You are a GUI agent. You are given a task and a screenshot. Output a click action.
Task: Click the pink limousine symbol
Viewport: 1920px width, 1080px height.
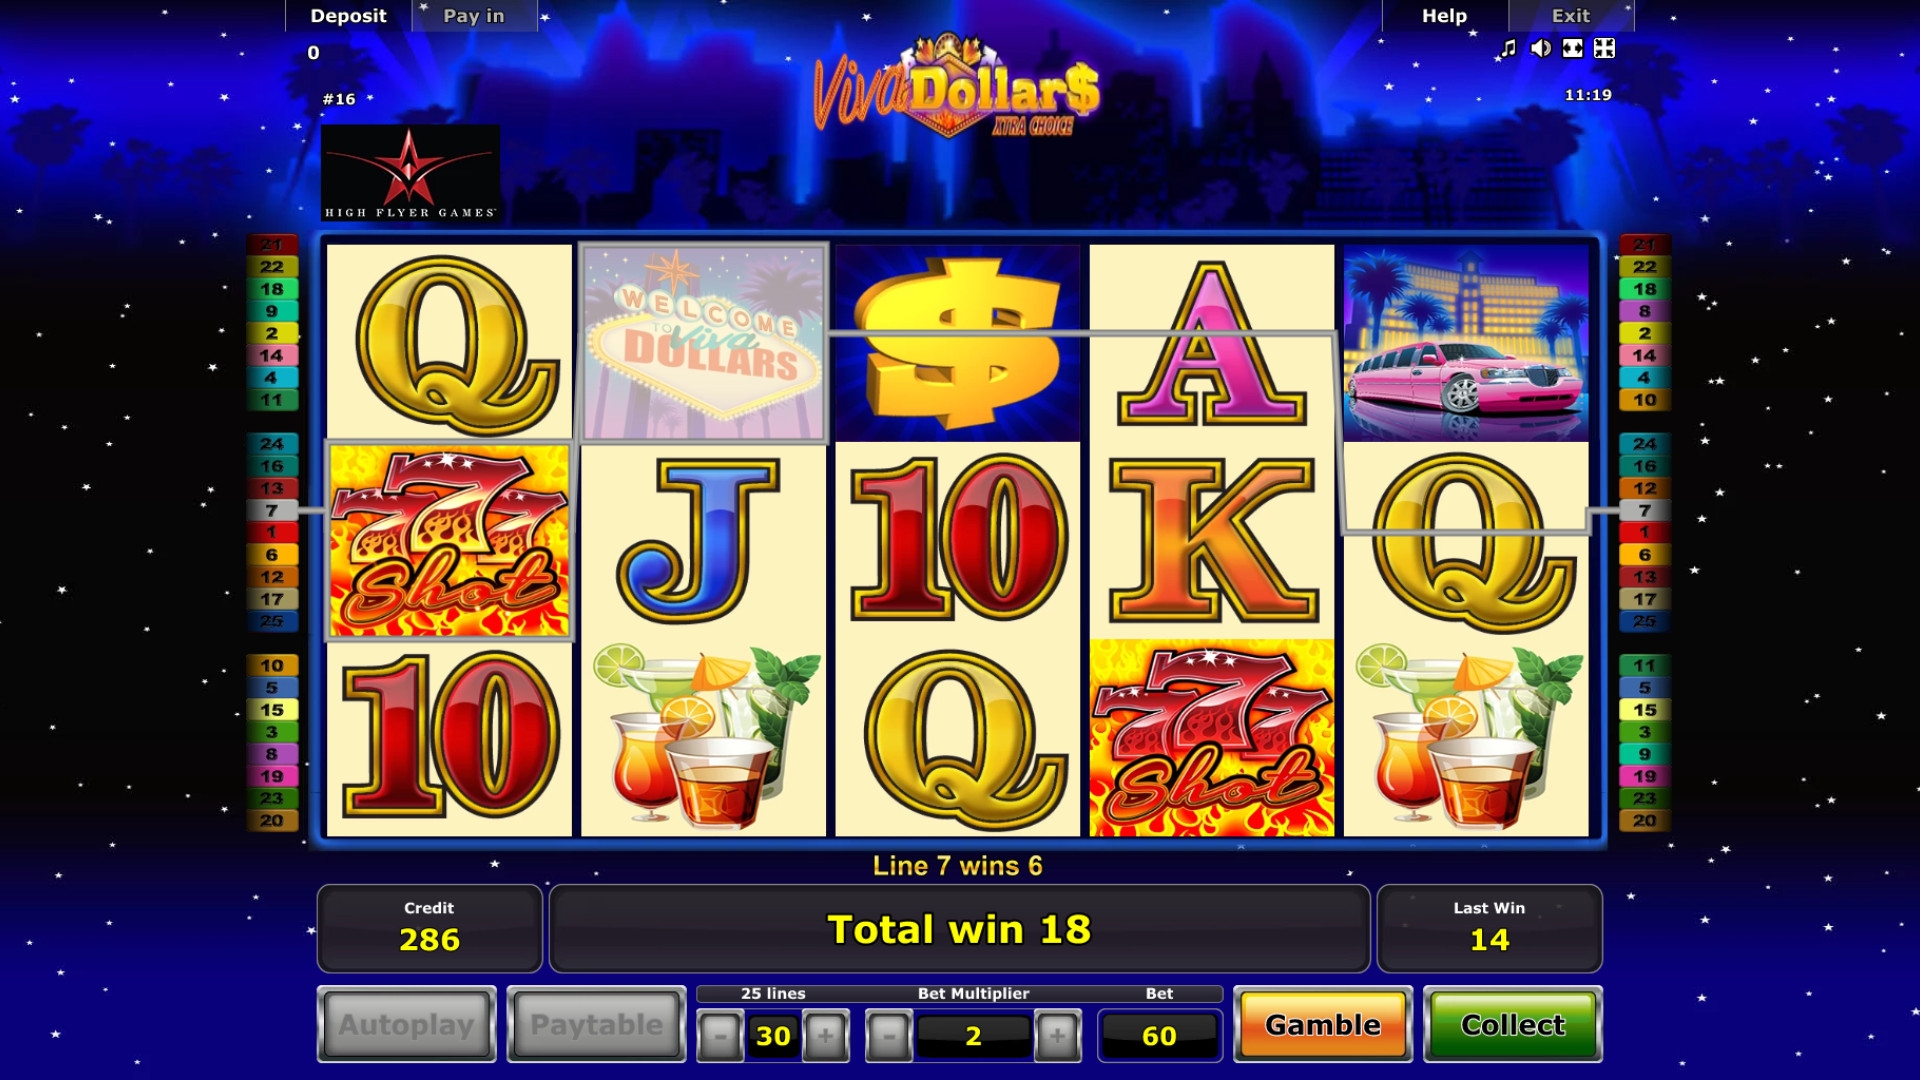tap(1466, 342)
